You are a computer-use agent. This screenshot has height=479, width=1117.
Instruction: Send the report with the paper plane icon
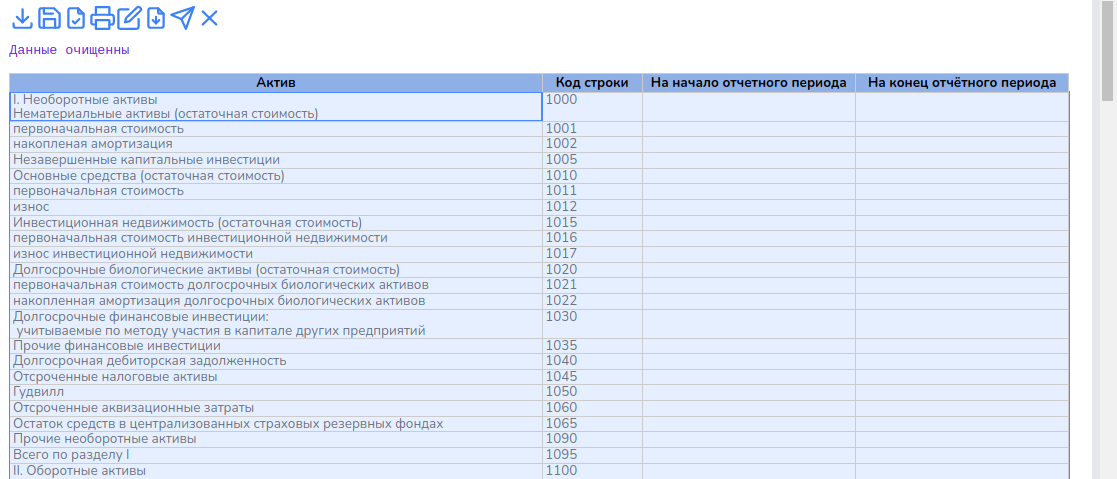click(182, 18)
